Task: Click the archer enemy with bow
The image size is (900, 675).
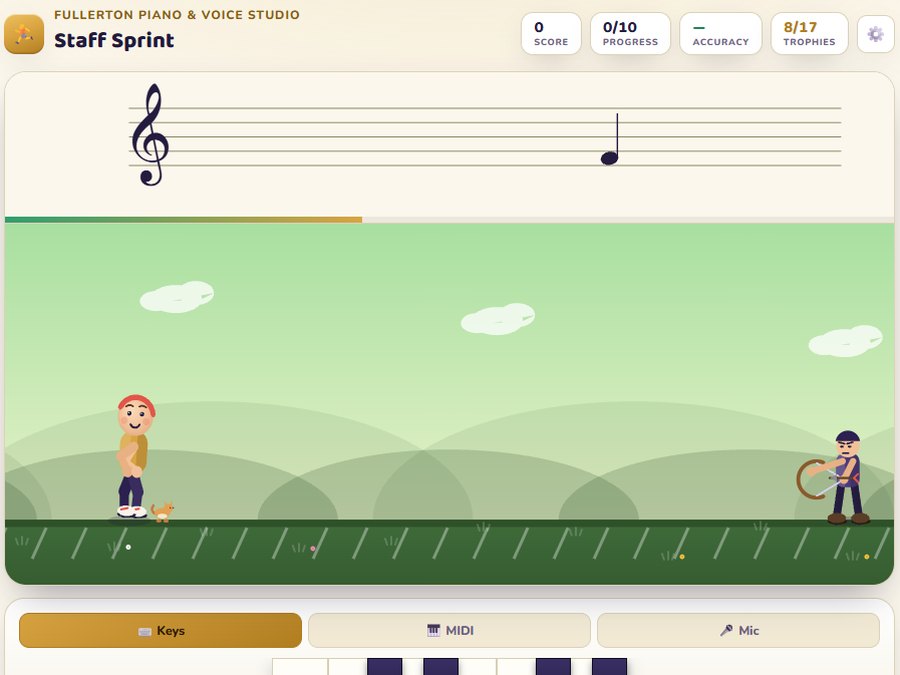Action: tap(835, 478)
